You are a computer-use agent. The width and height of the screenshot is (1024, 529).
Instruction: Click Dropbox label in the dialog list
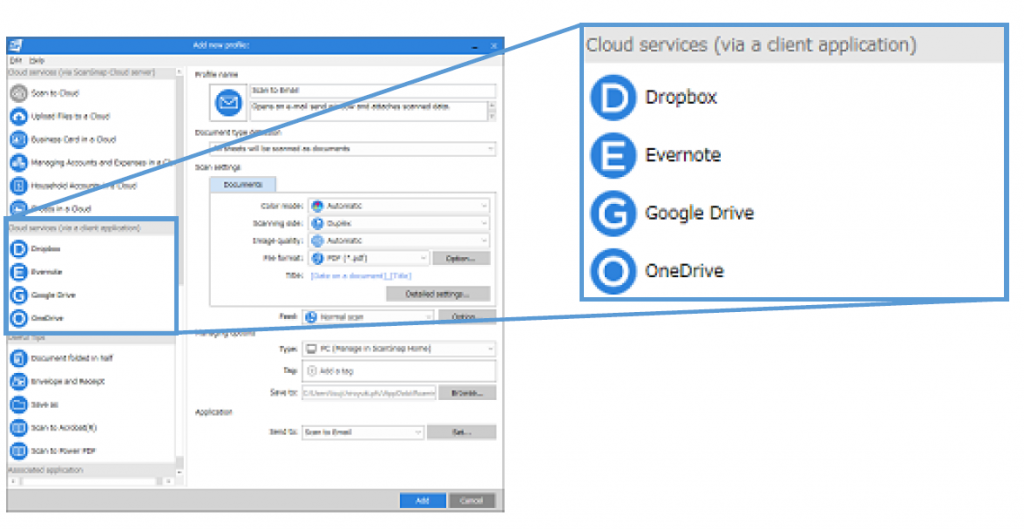[46, 249]
